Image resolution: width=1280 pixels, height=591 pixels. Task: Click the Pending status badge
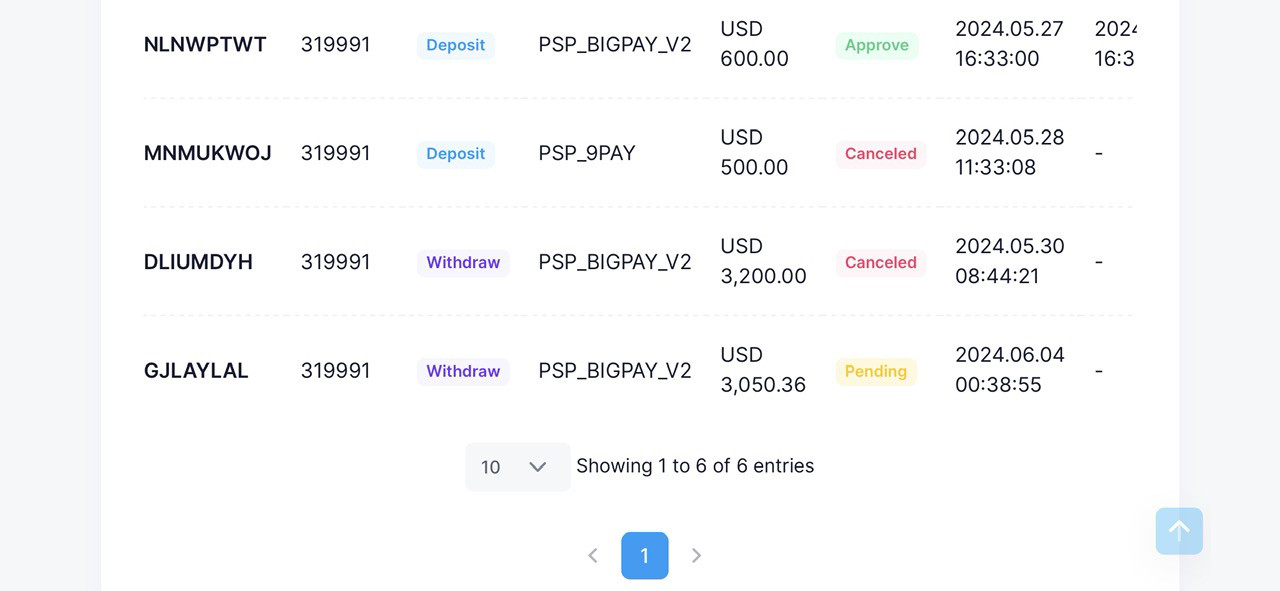click(x=876, y=371)
